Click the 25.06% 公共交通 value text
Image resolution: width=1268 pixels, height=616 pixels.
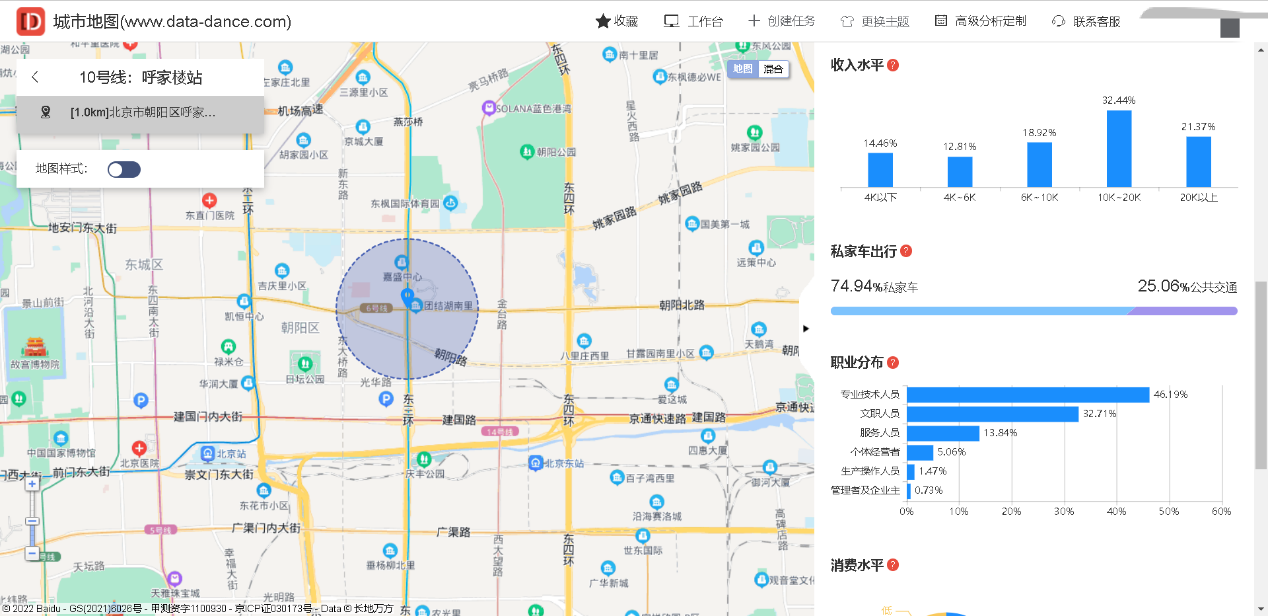(1187, 286)
